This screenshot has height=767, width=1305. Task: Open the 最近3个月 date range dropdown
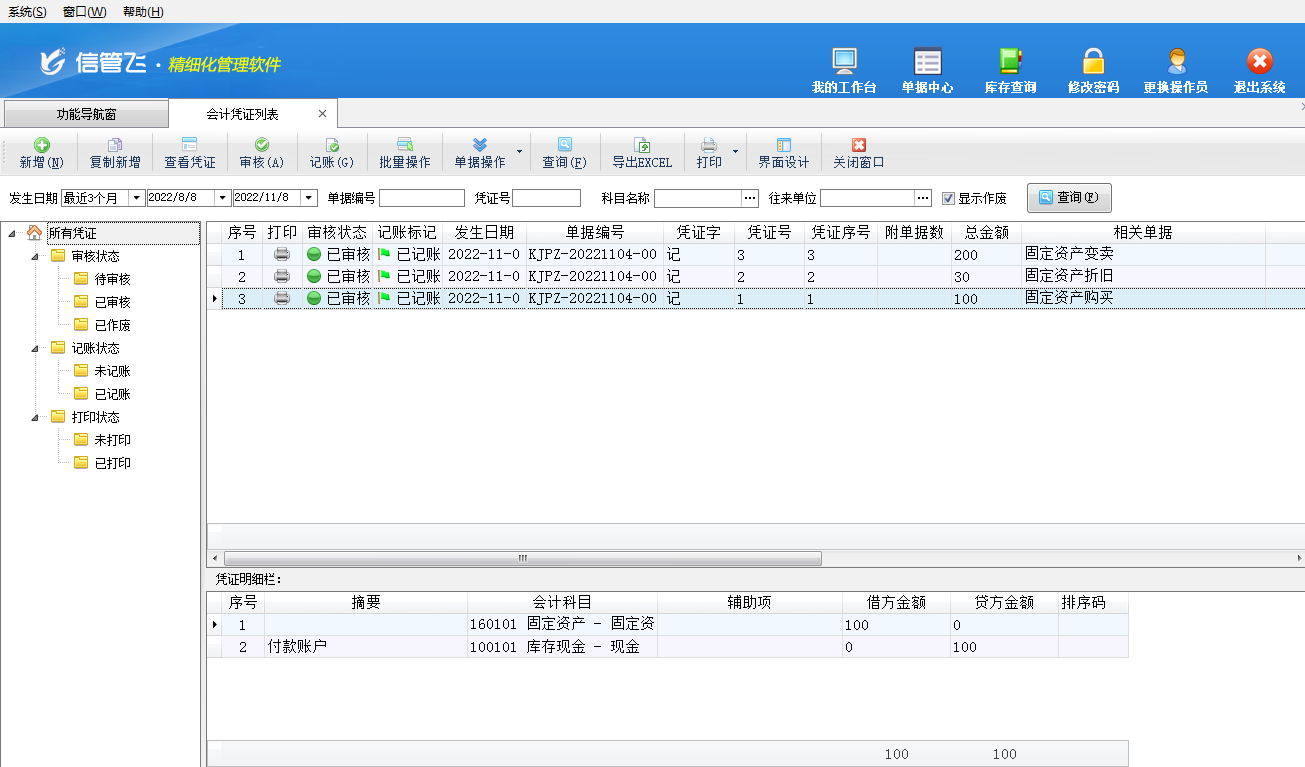click(x=136, y=198)
